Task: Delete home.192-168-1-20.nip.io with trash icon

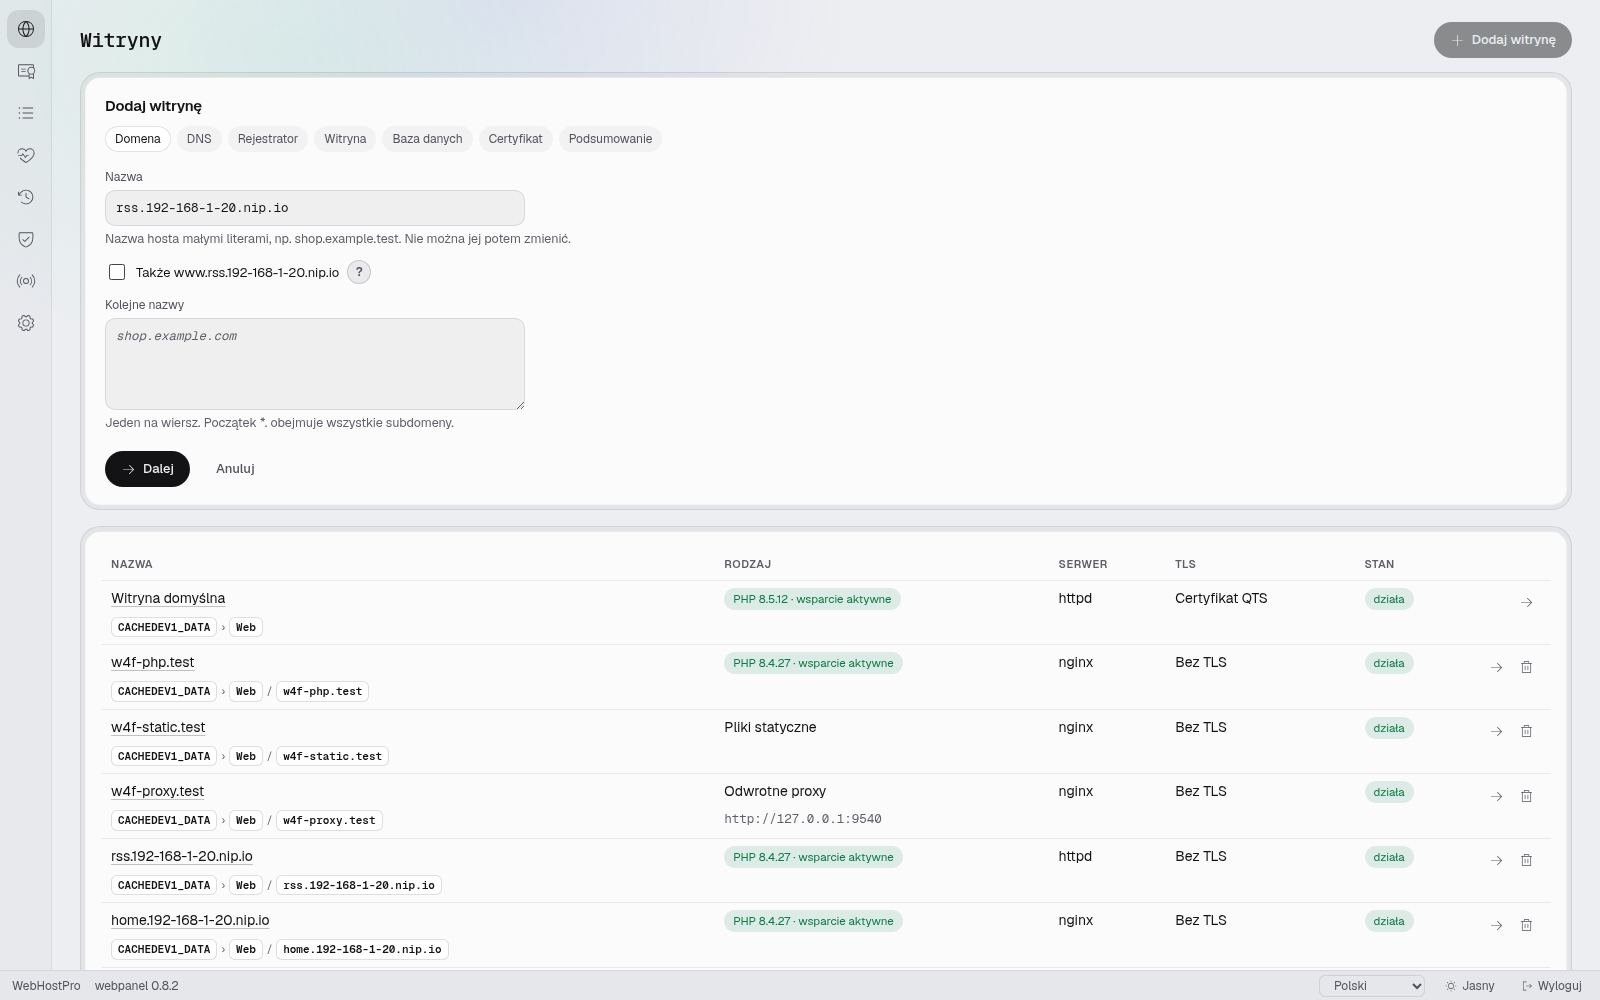Action: pyautogui.click(x=1526, y=925)
